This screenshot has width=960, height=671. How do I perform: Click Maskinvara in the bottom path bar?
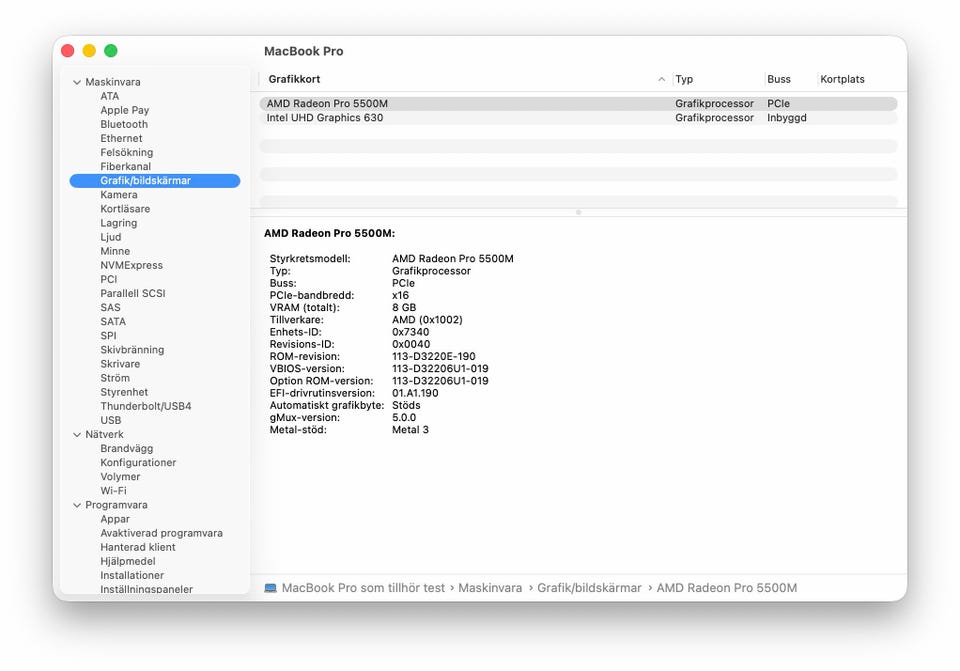tap(490, 588)
